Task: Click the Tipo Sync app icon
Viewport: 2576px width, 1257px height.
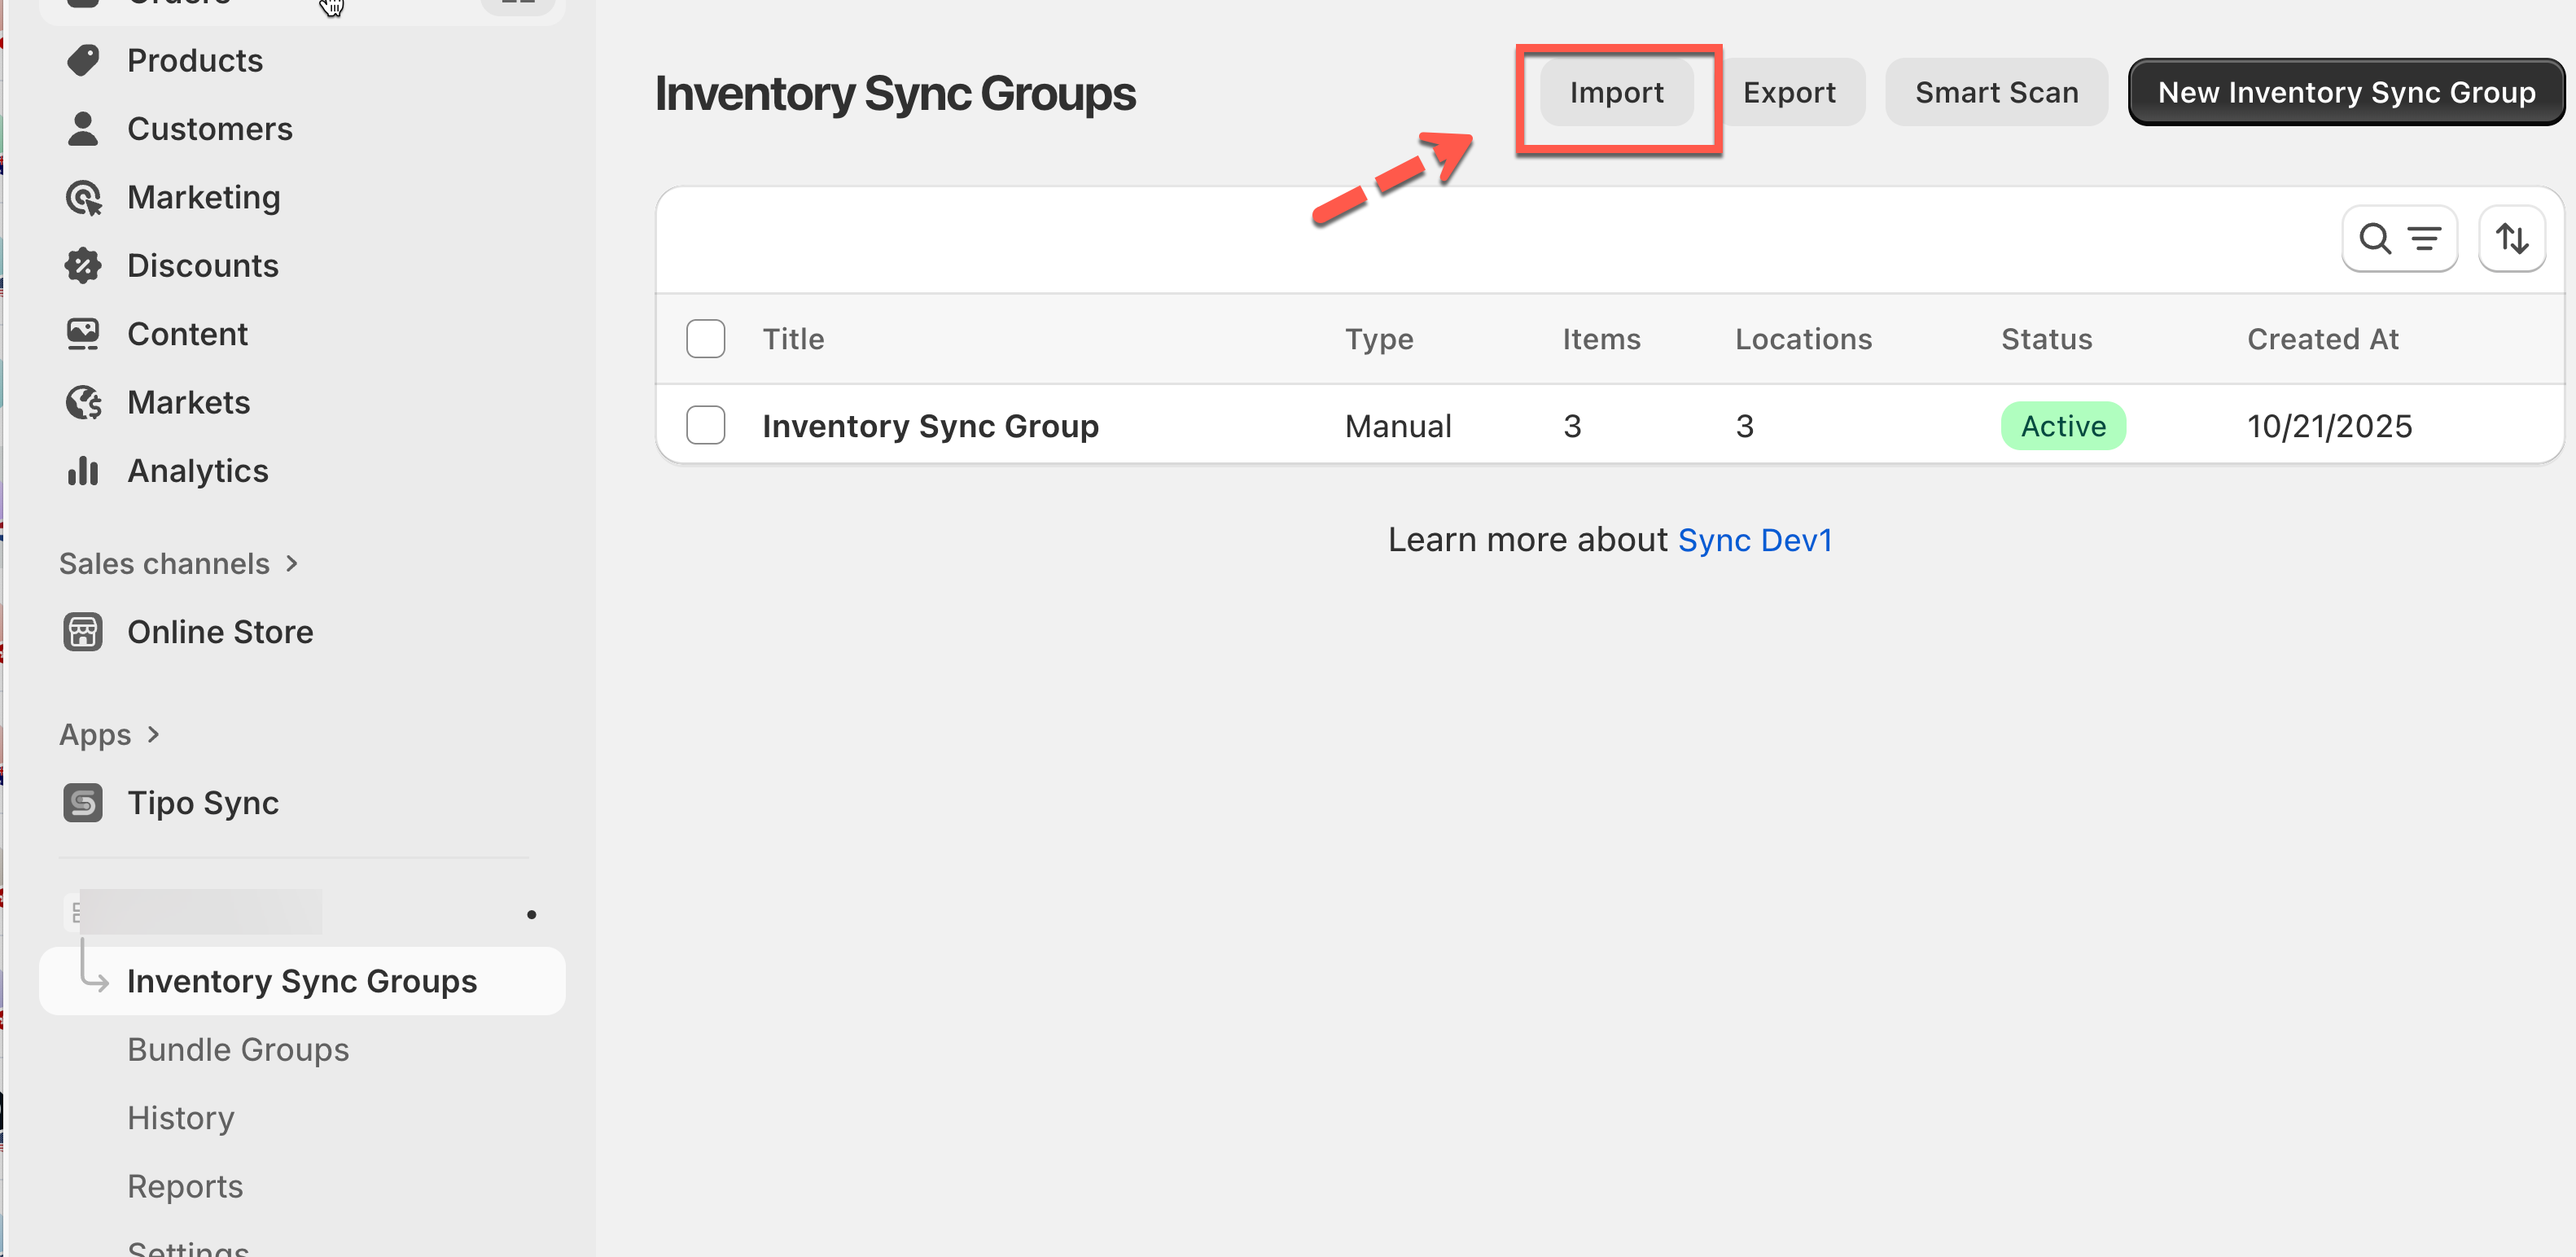Action: click(x=83, y=803)
